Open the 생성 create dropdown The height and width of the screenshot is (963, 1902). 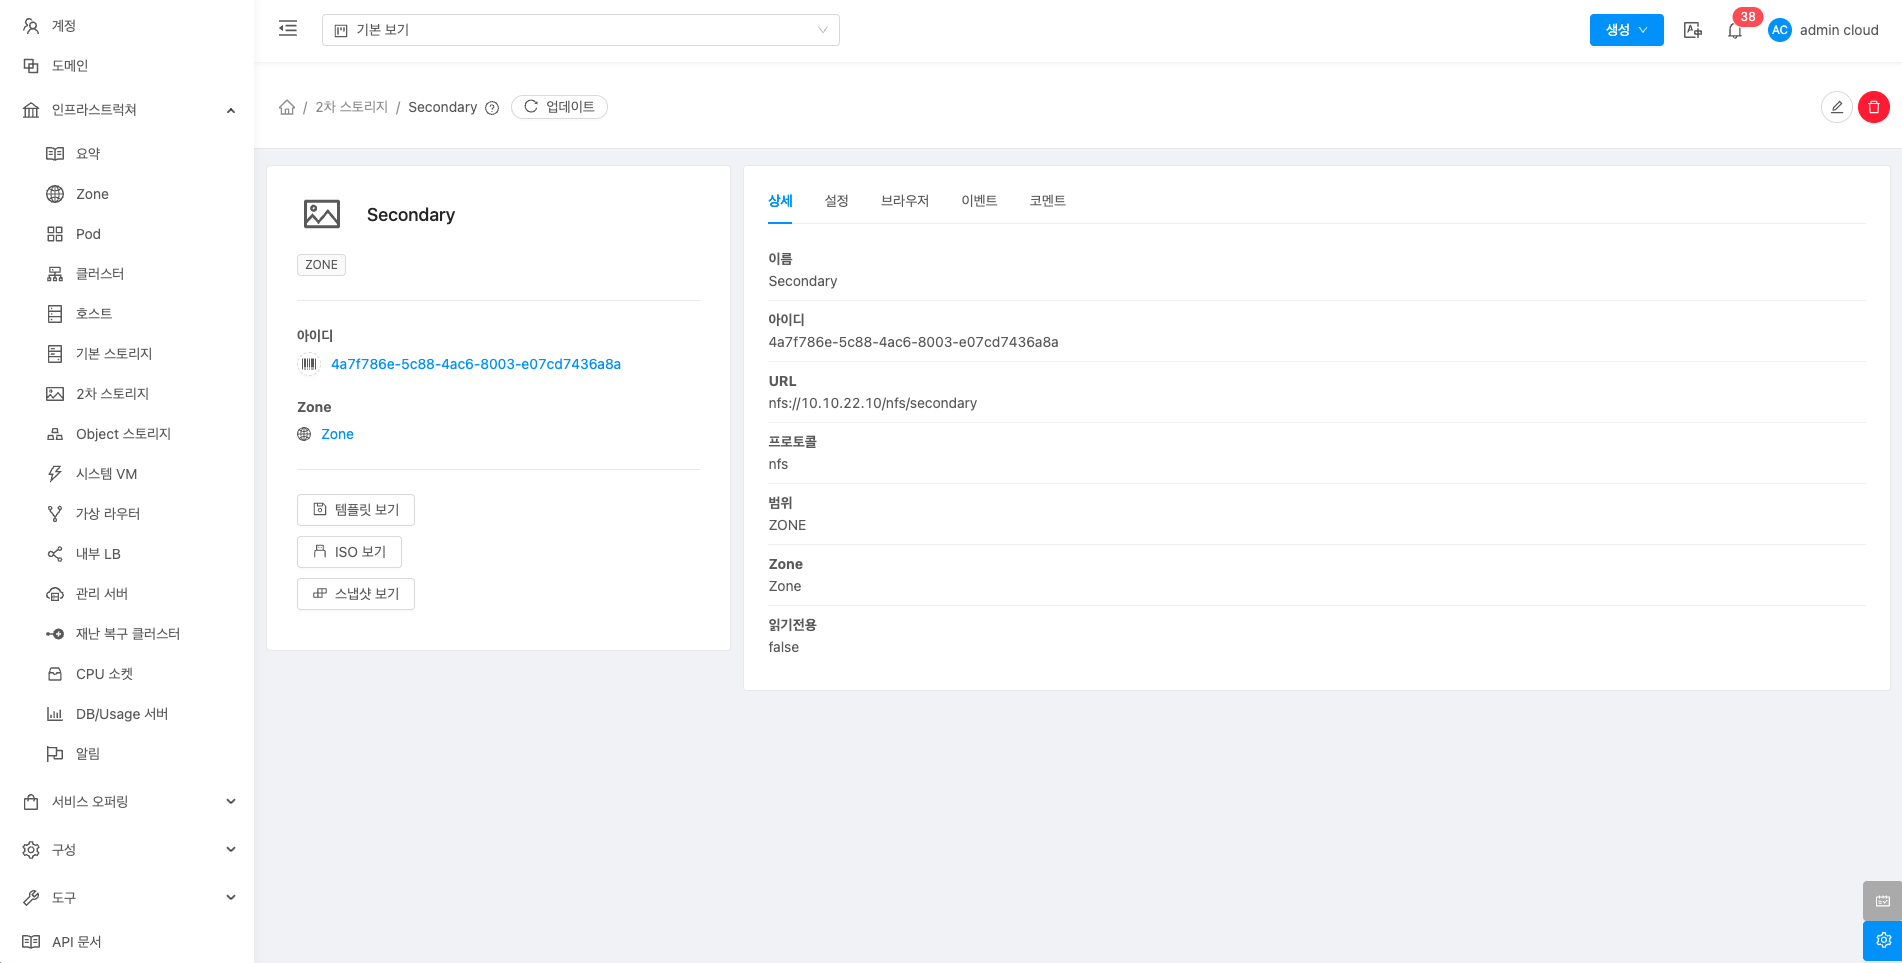1626,30
